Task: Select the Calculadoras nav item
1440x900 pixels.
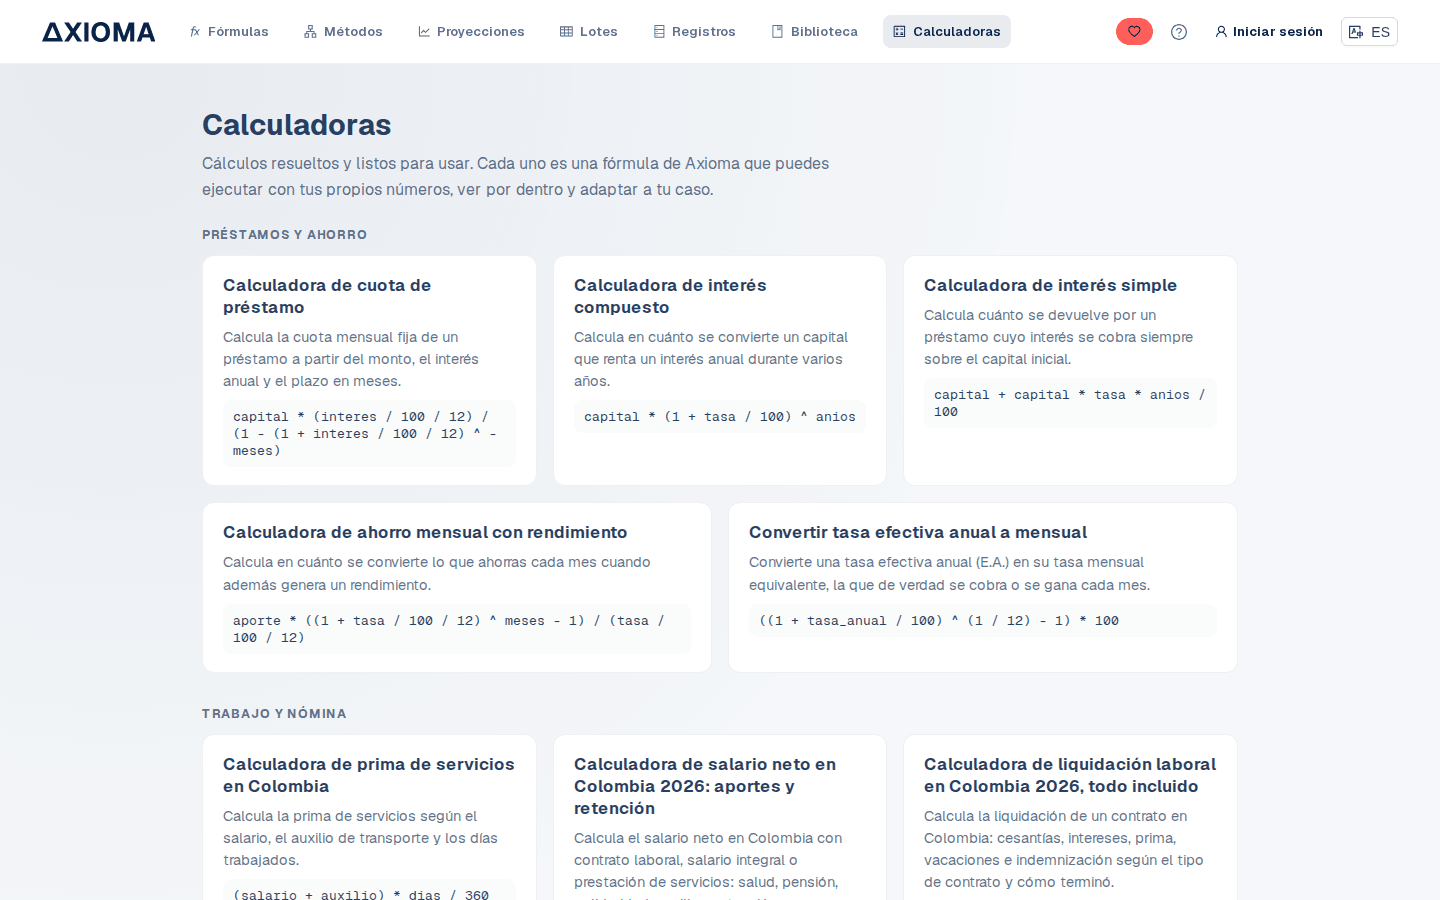Action: (x=947, y=32)
